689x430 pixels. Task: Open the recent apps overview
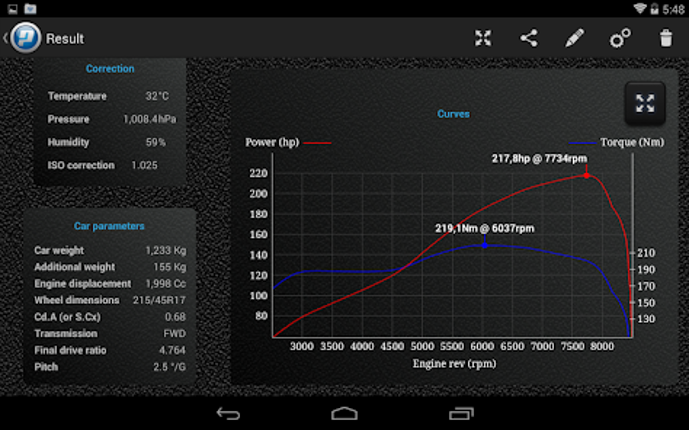[x=460, y=413]
